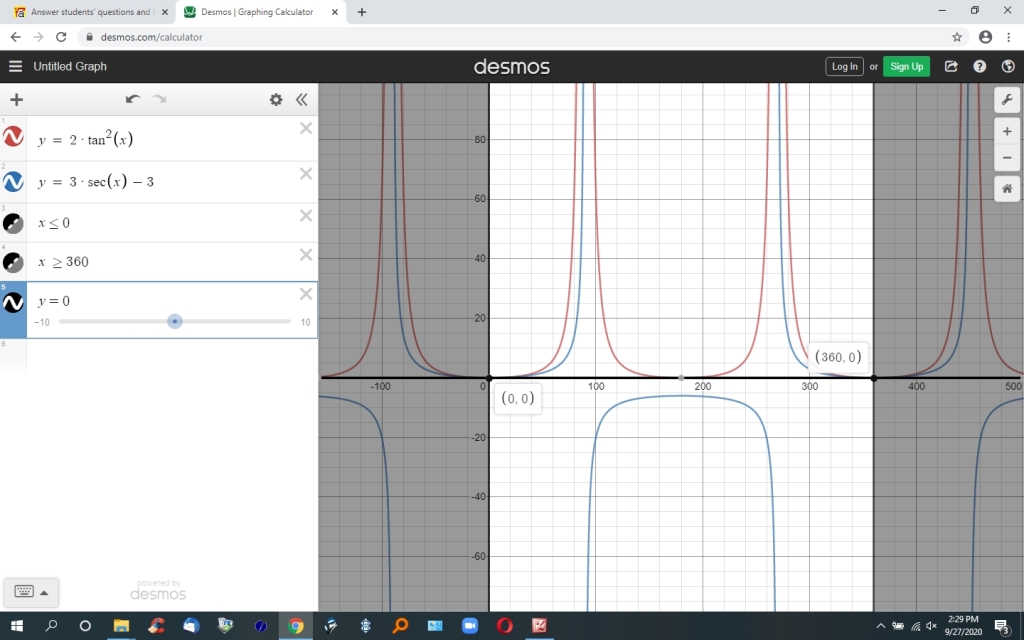Delete the y = 0 expression

306,294
